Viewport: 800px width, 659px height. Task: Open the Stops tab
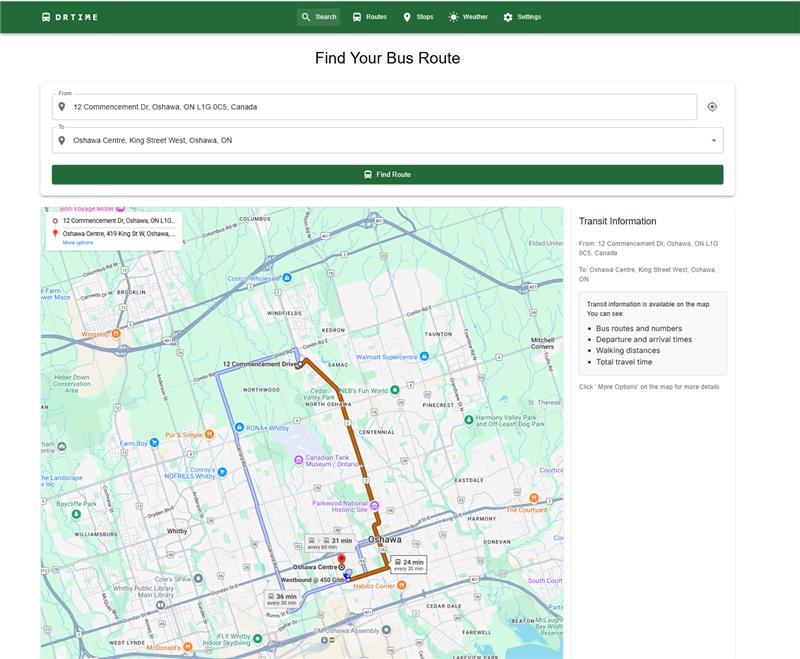[x=418, y=17]
